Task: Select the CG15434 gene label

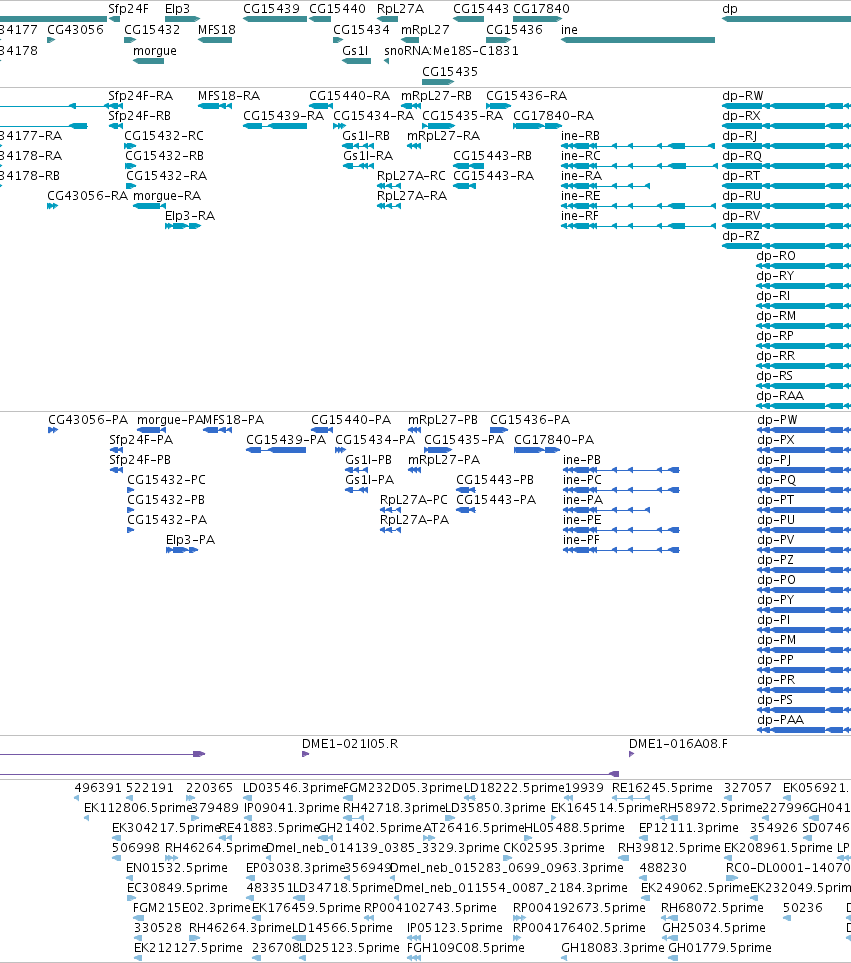Action: [x=361, y=29]
